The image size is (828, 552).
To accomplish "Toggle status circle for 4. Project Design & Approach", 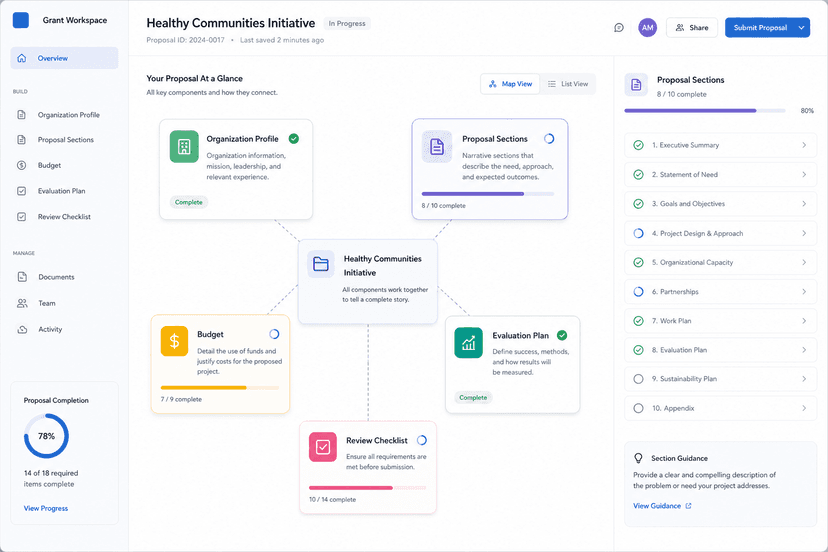I will [638, 233].
